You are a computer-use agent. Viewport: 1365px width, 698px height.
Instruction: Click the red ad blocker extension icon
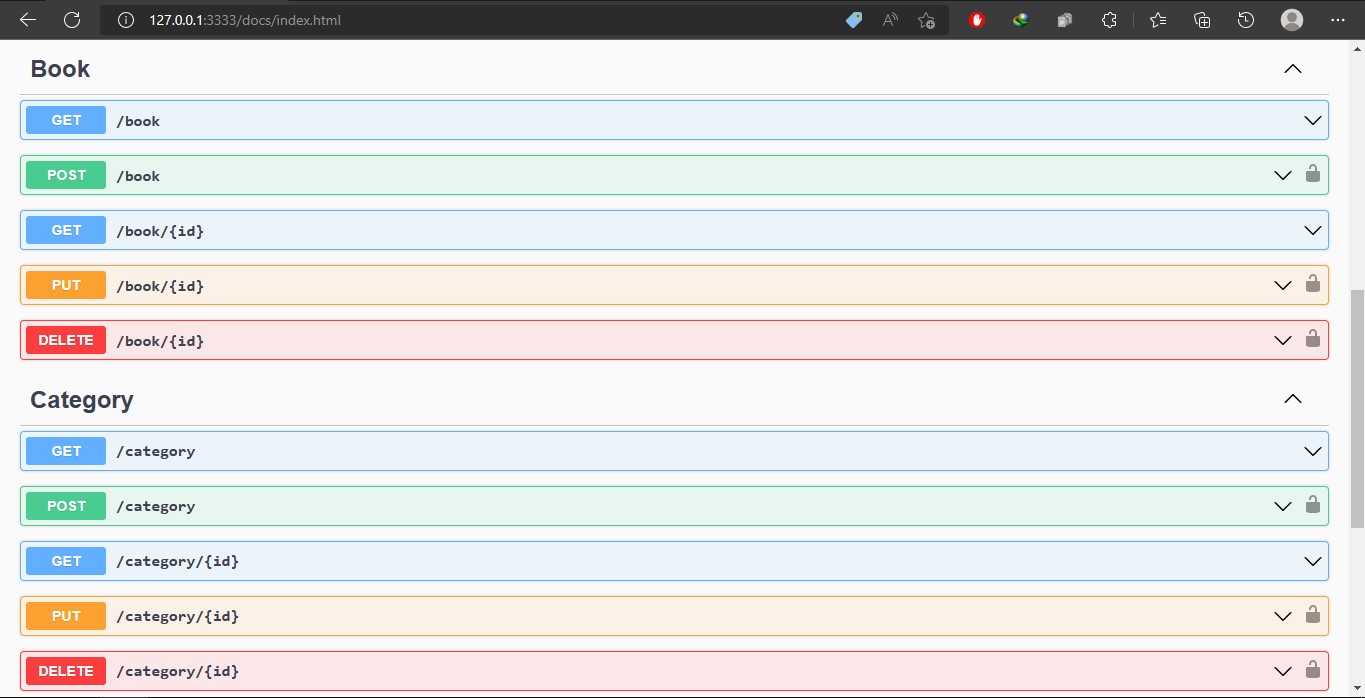pos(977,20)
